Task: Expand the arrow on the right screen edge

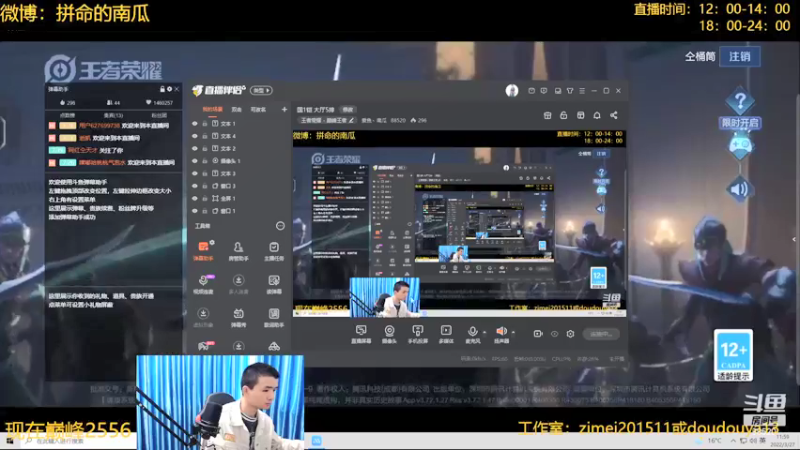Action: 794,239
